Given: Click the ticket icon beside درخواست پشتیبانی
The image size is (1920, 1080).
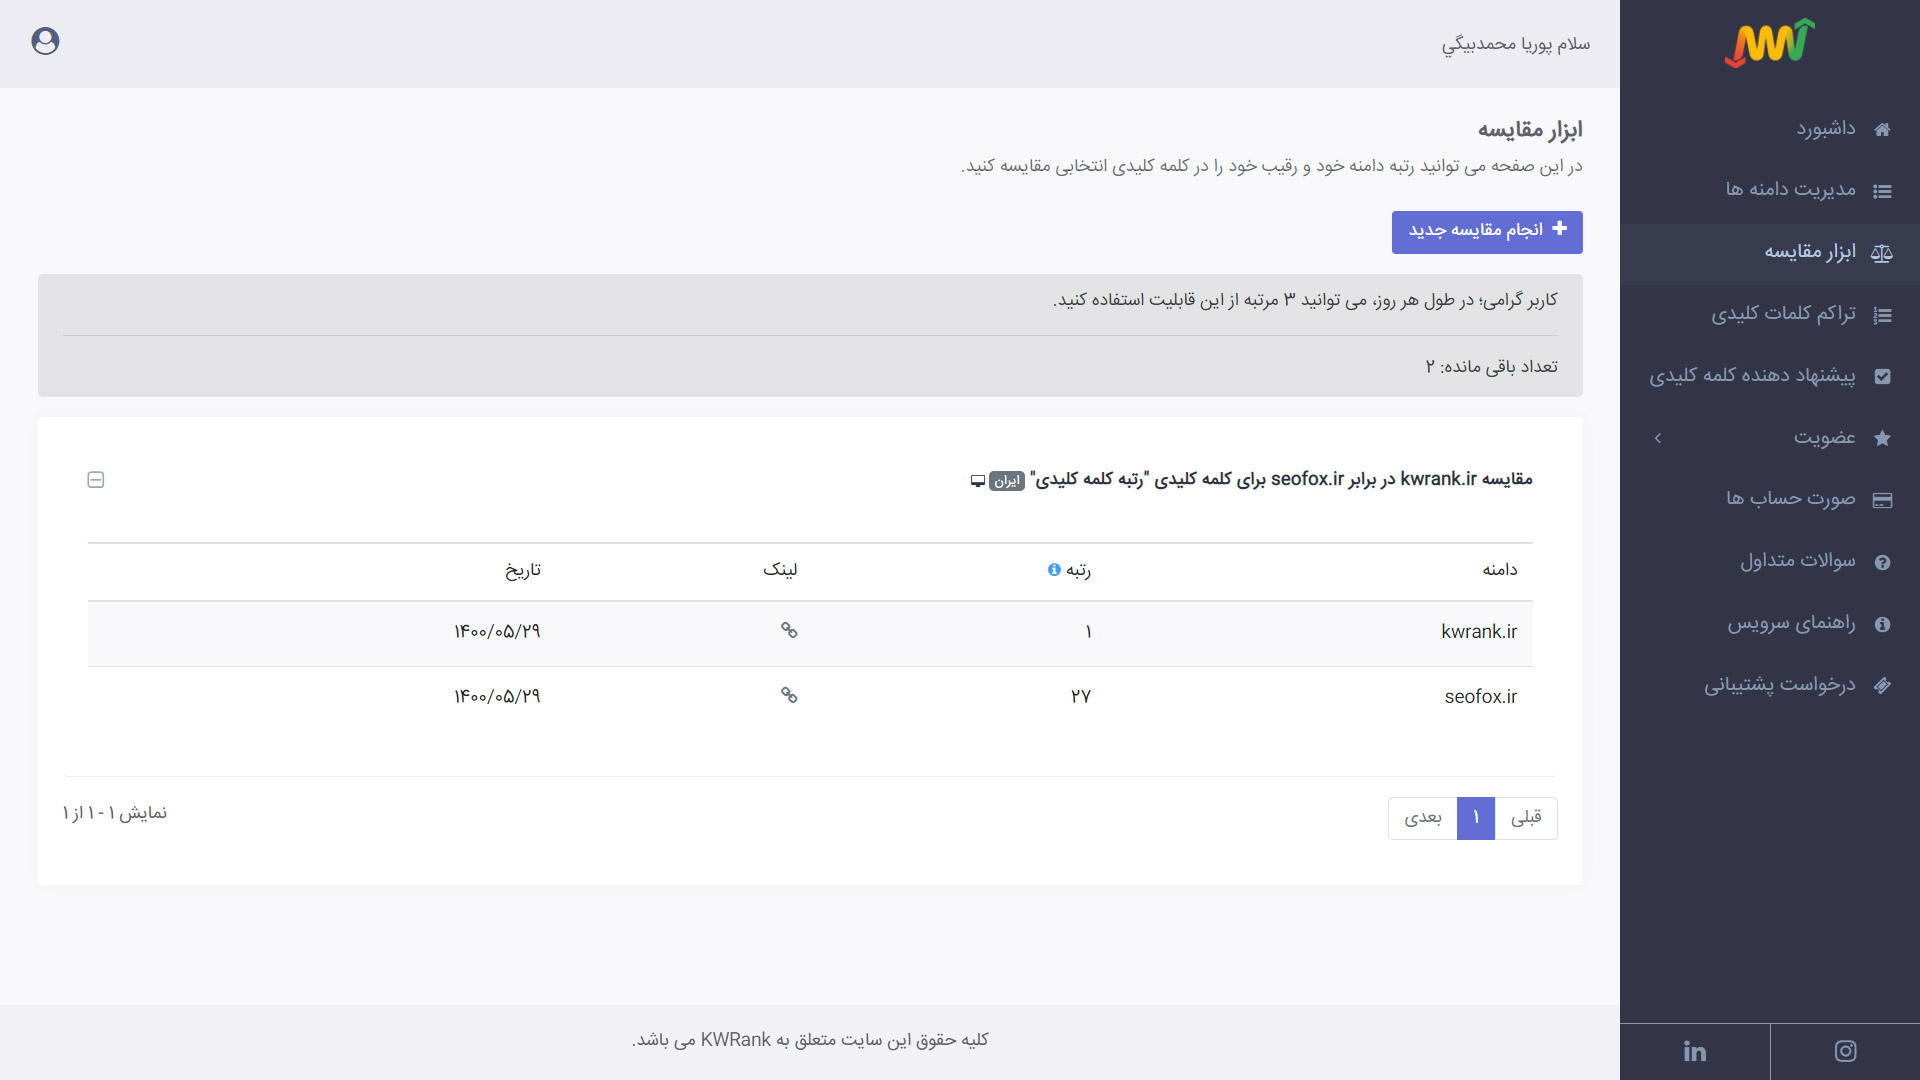Looking at the screenshot, I should pos(1882,685).
